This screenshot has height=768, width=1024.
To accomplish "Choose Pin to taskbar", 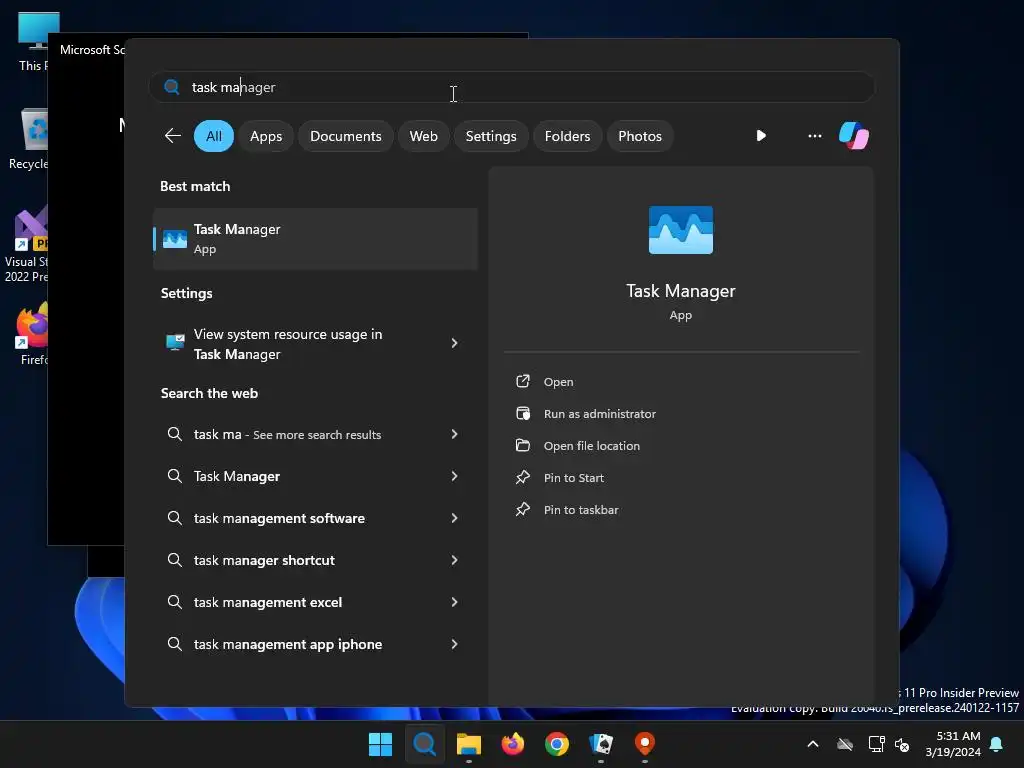I will [x=581, y=510].
